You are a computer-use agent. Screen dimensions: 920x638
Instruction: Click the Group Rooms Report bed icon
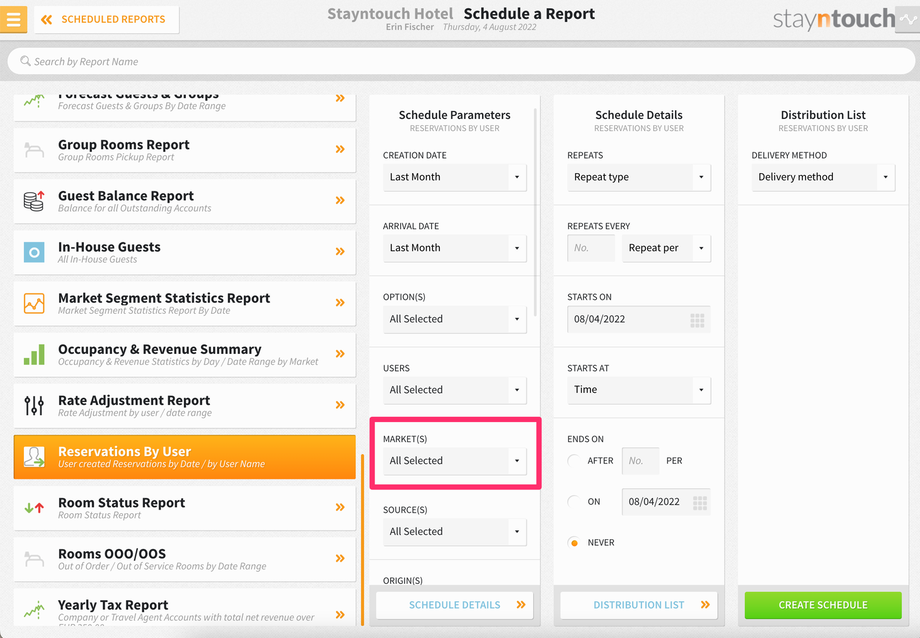click(34, 150)
